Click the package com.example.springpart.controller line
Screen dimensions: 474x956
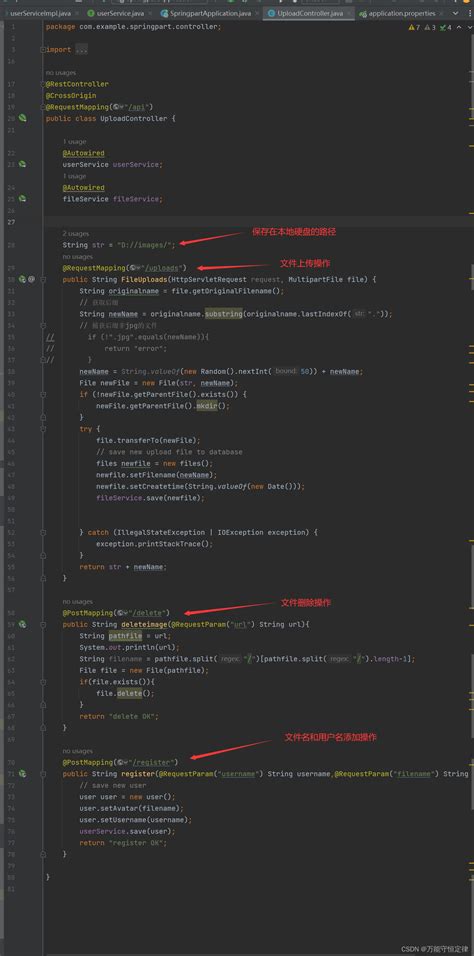(134, 26)
